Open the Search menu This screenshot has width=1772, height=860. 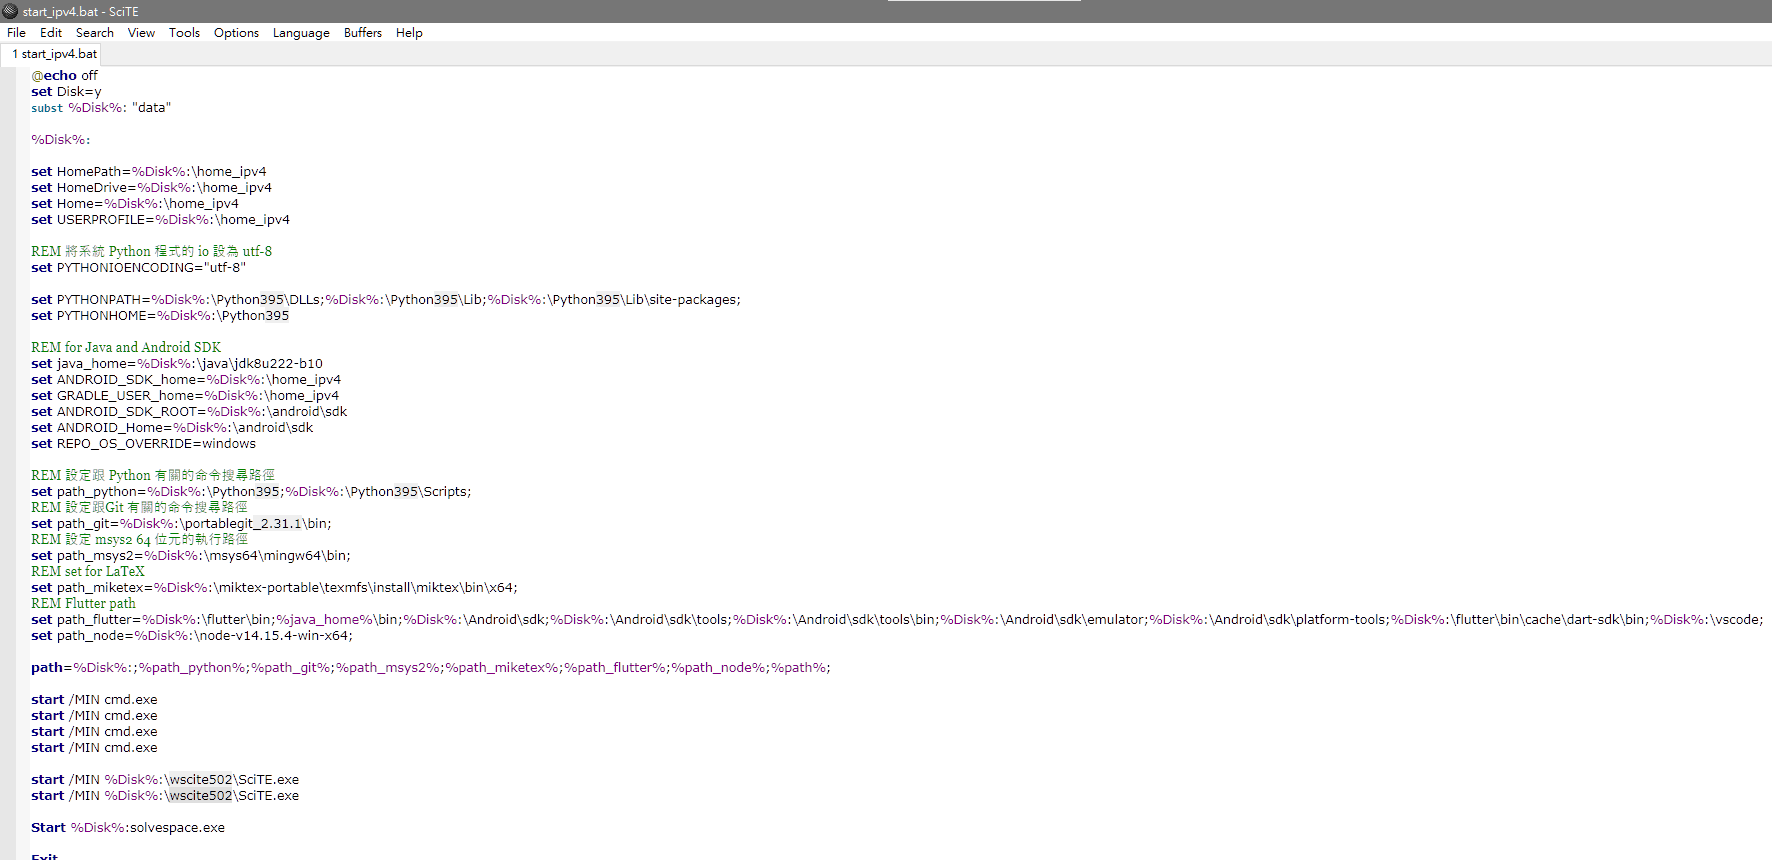pyautogui.click(x=95, y=33)
